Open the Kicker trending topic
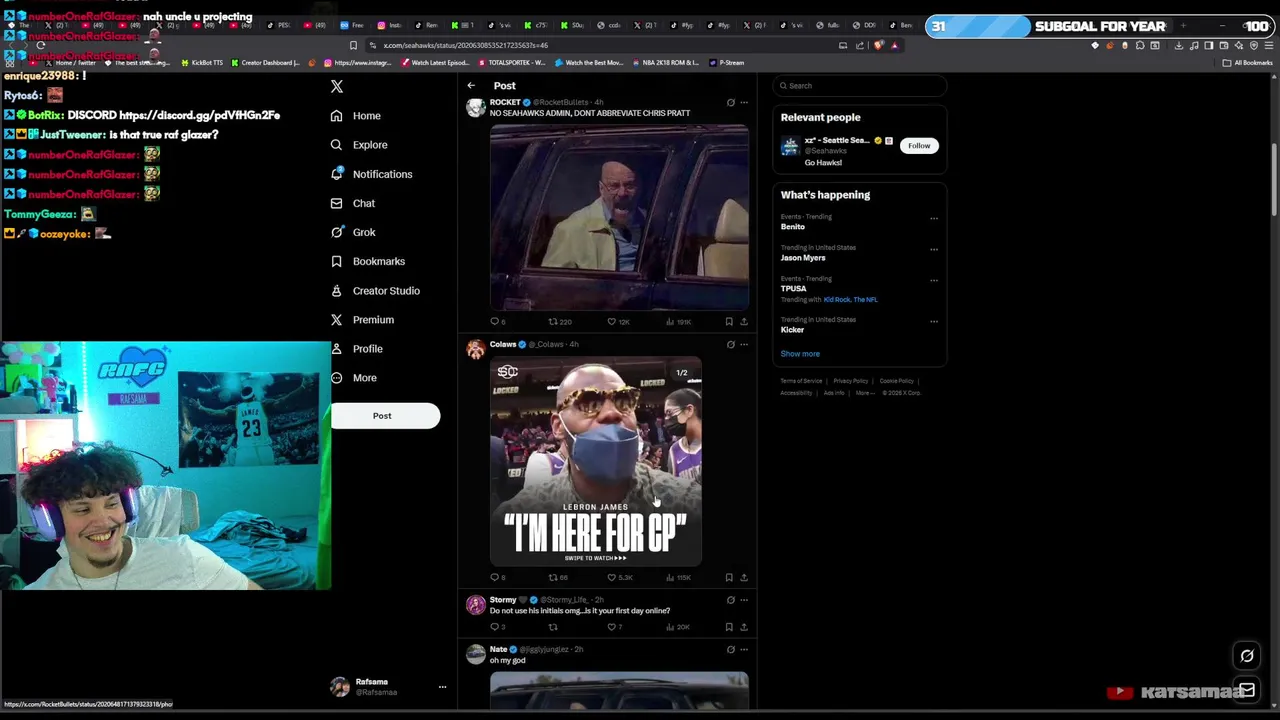Viewport: 1280px width, 720px height. [792, 330]
